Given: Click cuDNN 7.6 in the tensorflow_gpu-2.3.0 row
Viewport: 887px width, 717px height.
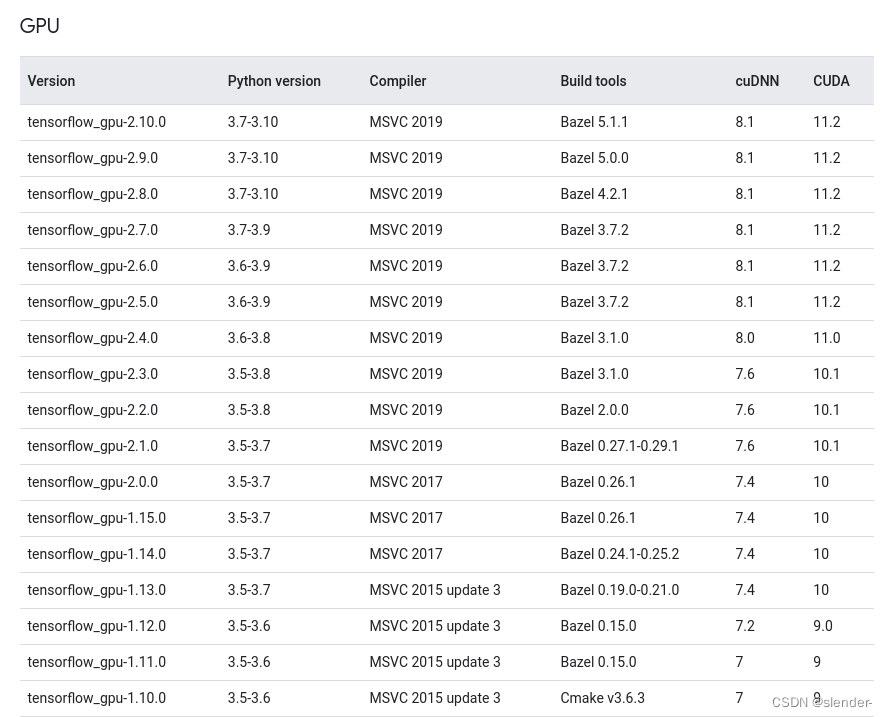Looking at the screenshot, I should point(744,374).
